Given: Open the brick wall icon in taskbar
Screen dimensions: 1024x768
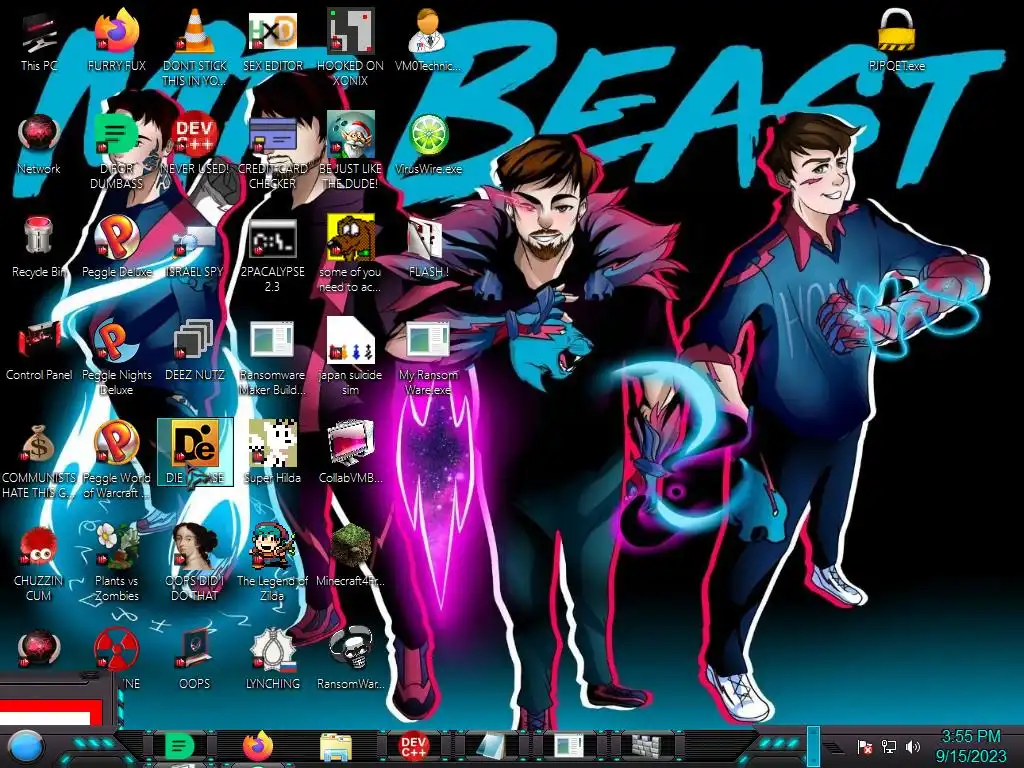Looking at the screenshot, I should 647,746.
